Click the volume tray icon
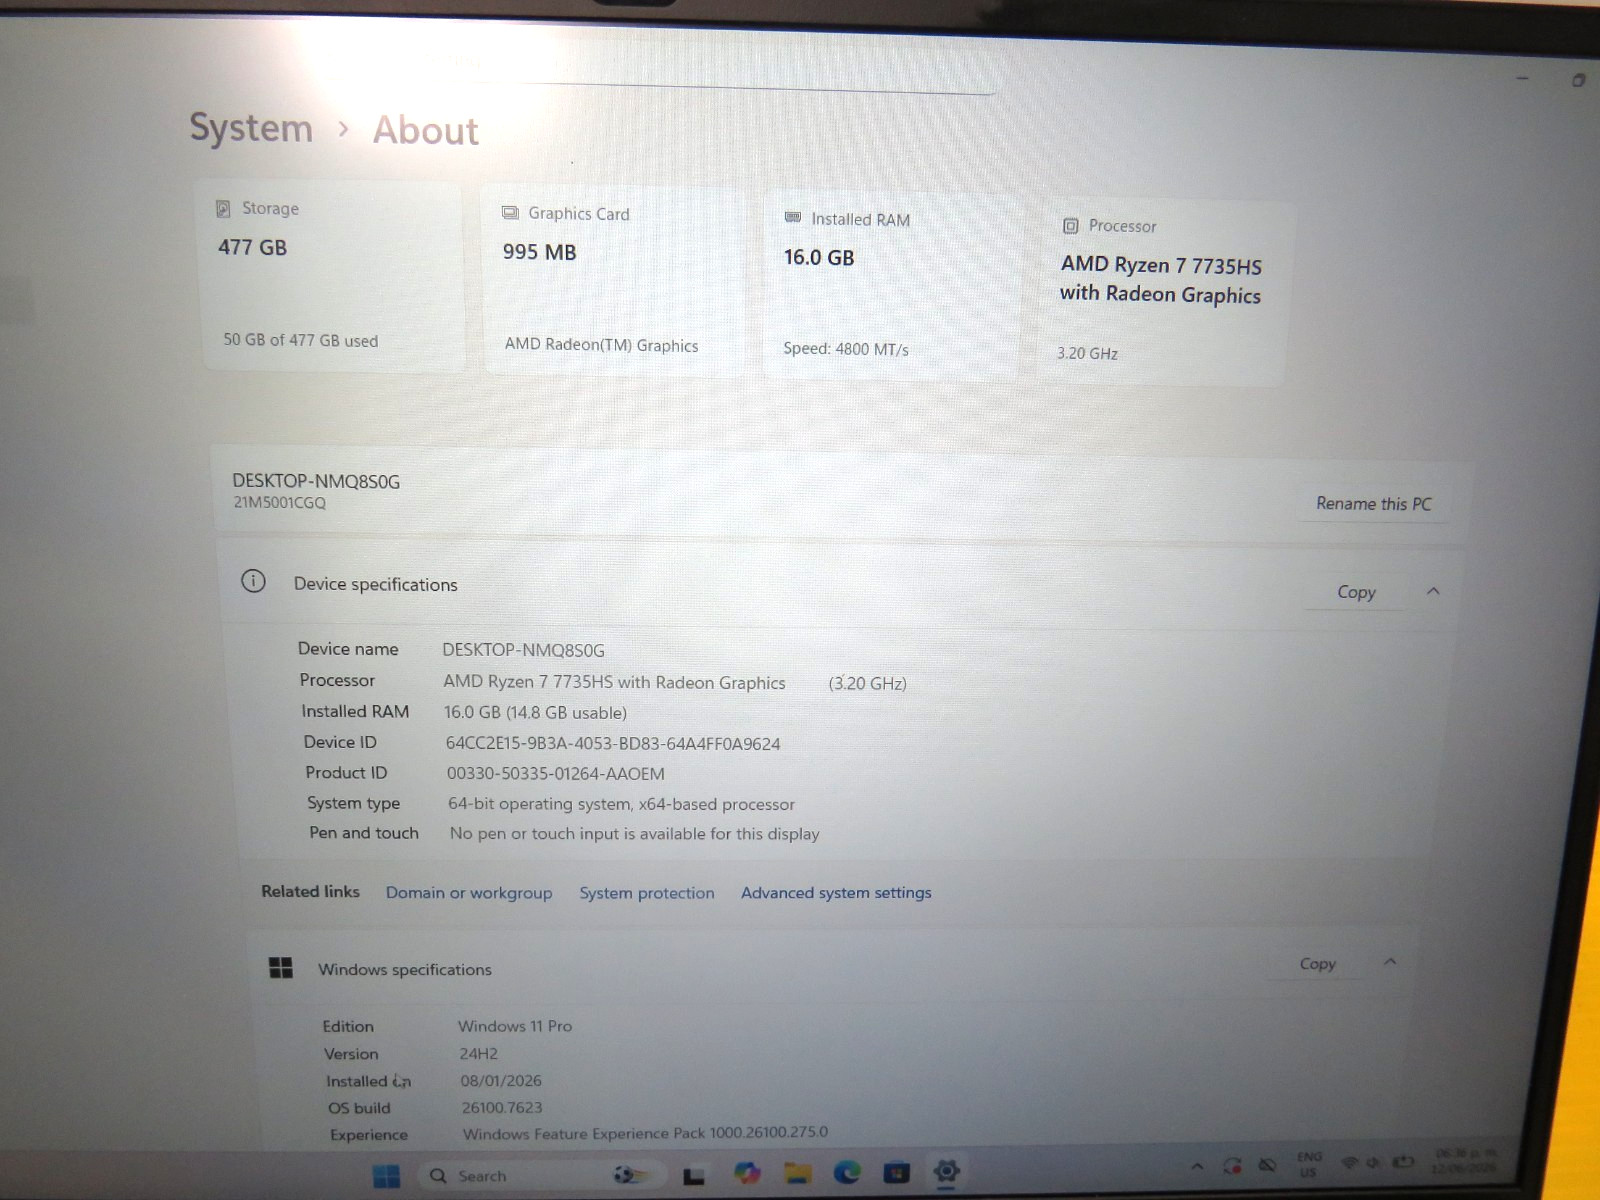This screenshot has width=1600, height=1200. [x=1373, y=1163]
